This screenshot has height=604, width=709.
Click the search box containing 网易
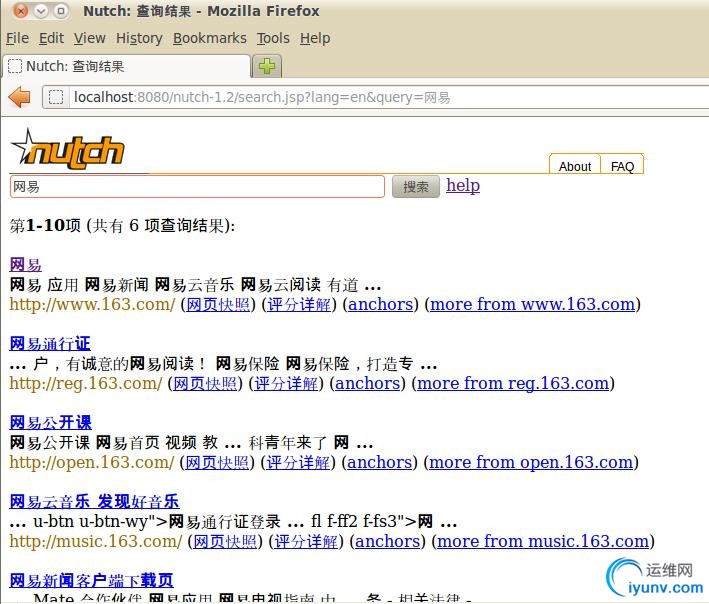point(197,187)
